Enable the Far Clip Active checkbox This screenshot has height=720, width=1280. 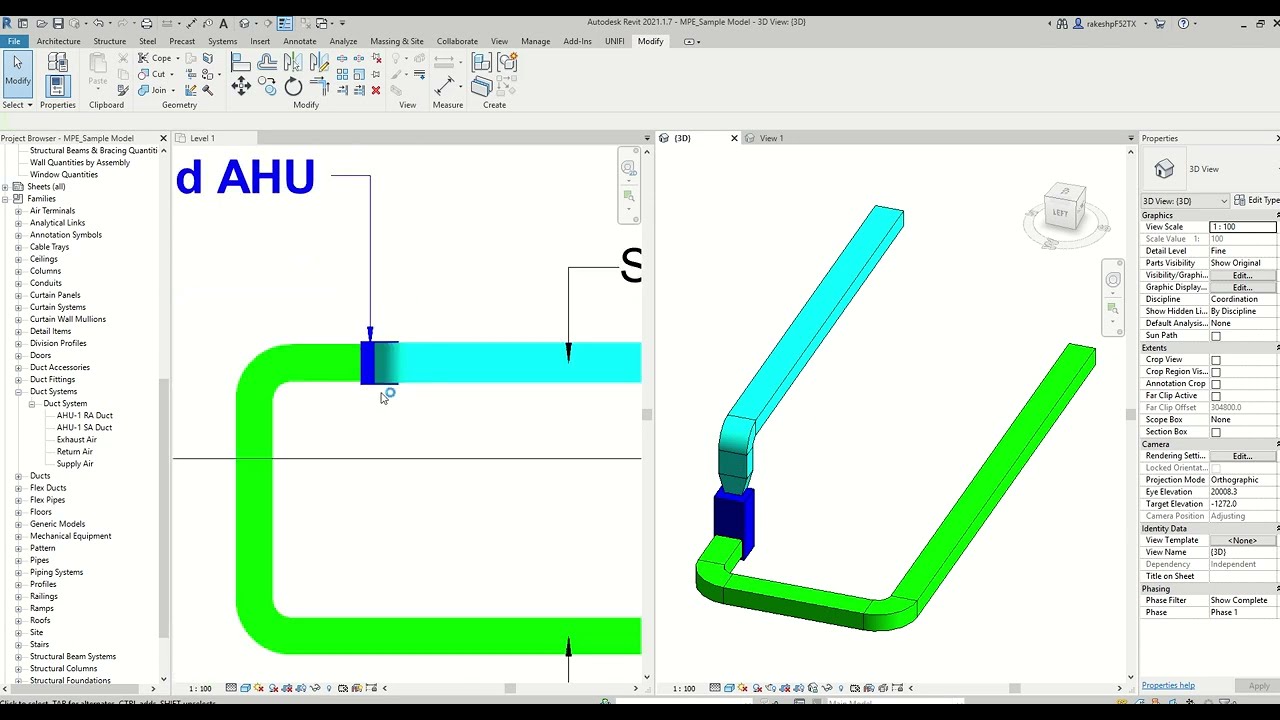[x=1216, y=396]
